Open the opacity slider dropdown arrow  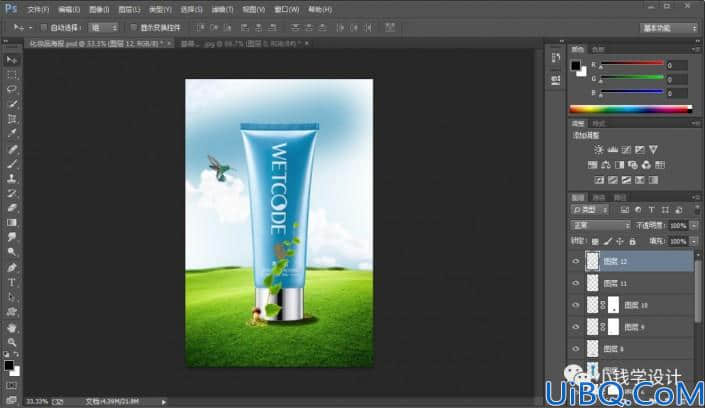coord(694,225)
